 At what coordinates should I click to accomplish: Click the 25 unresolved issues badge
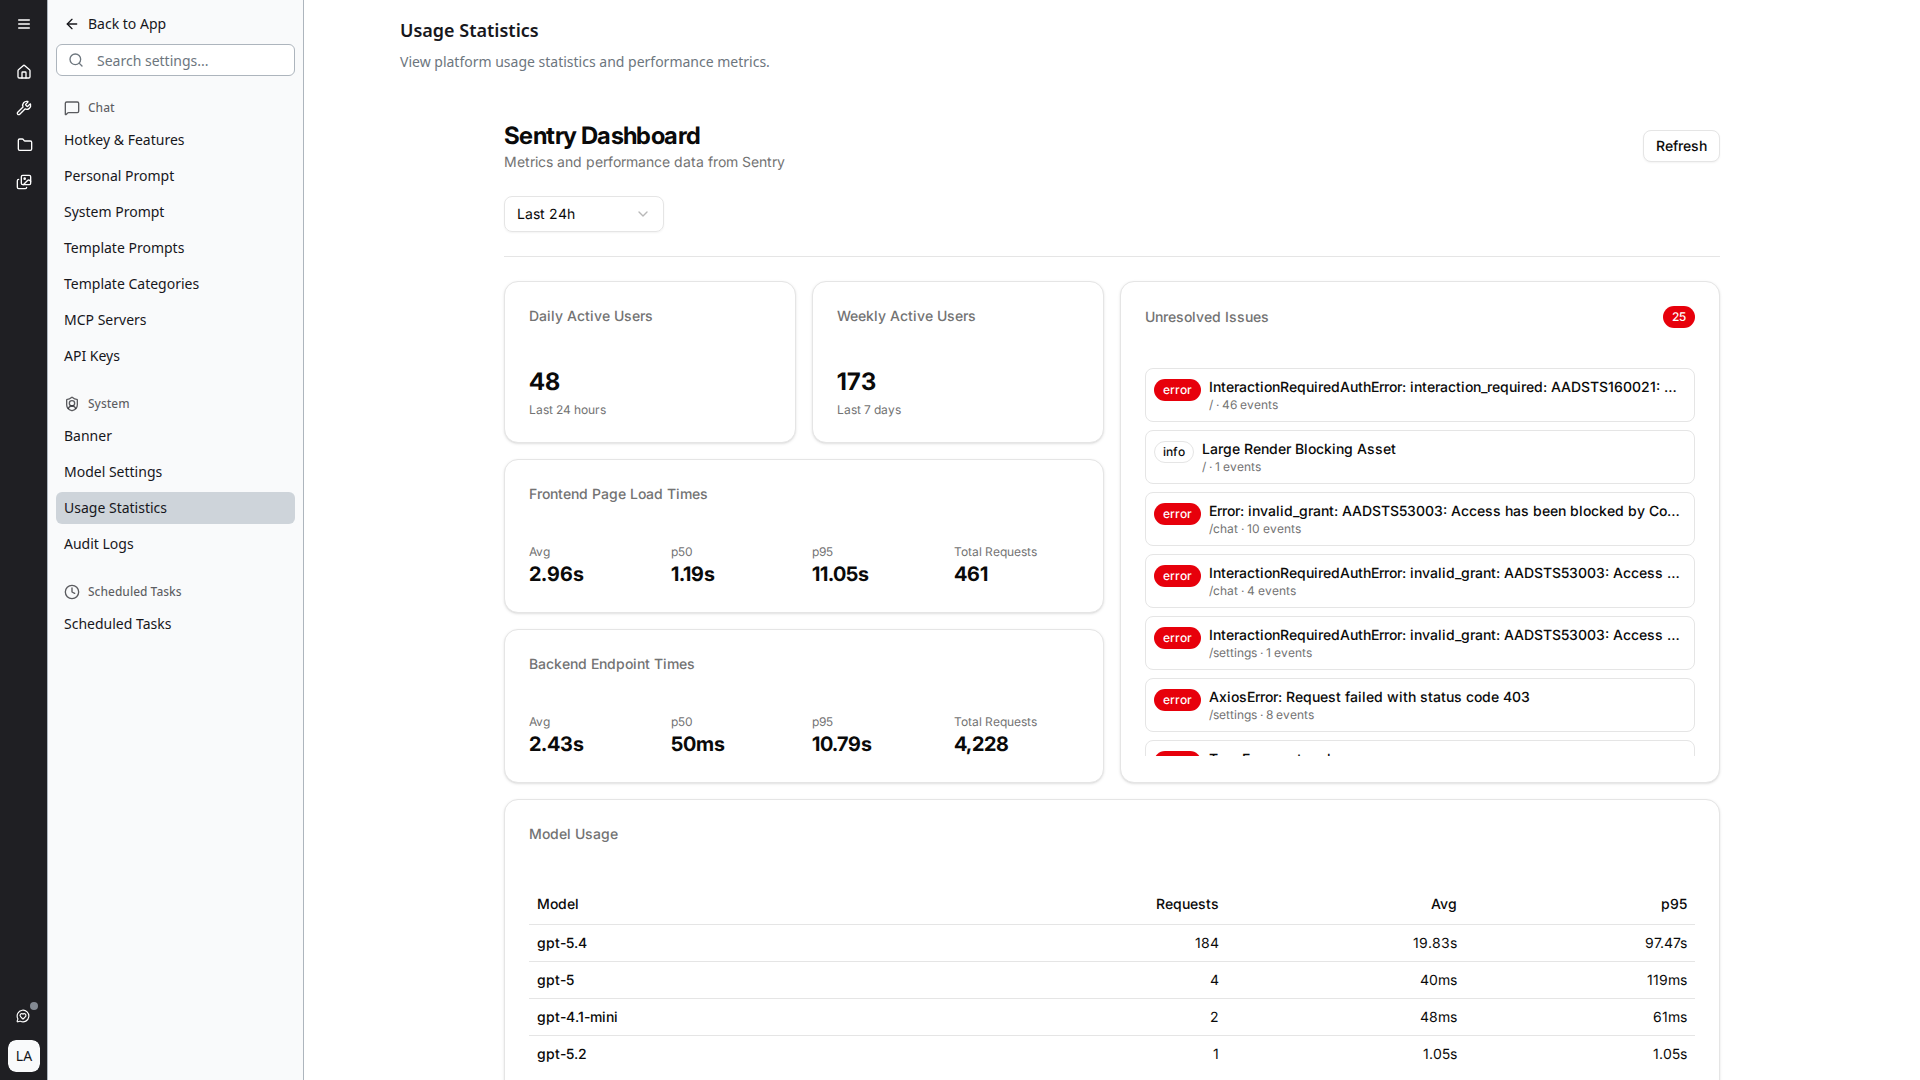1678,317
